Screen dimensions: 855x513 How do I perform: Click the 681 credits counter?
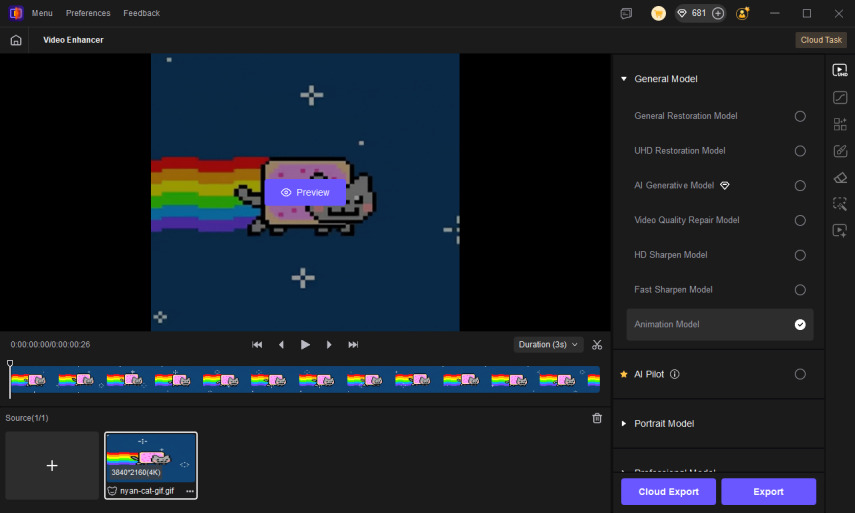point(699,13)
